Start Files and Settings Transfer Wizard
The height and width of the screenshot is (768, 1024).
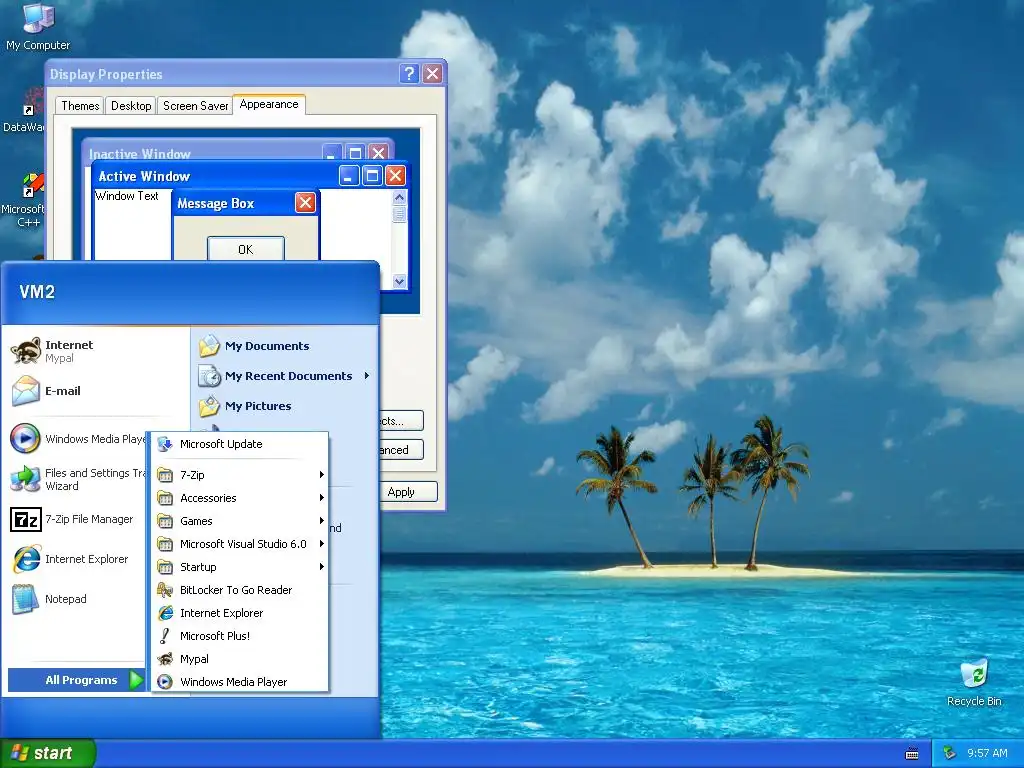click(x=77, y=479)
